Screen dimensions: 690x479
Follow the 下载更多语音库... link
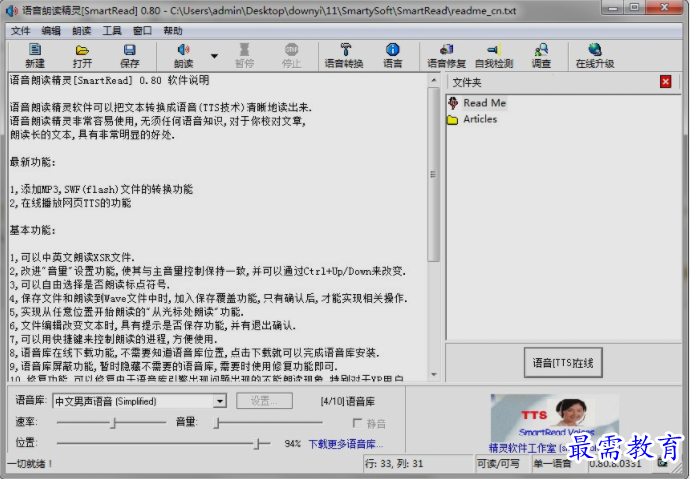345,444
